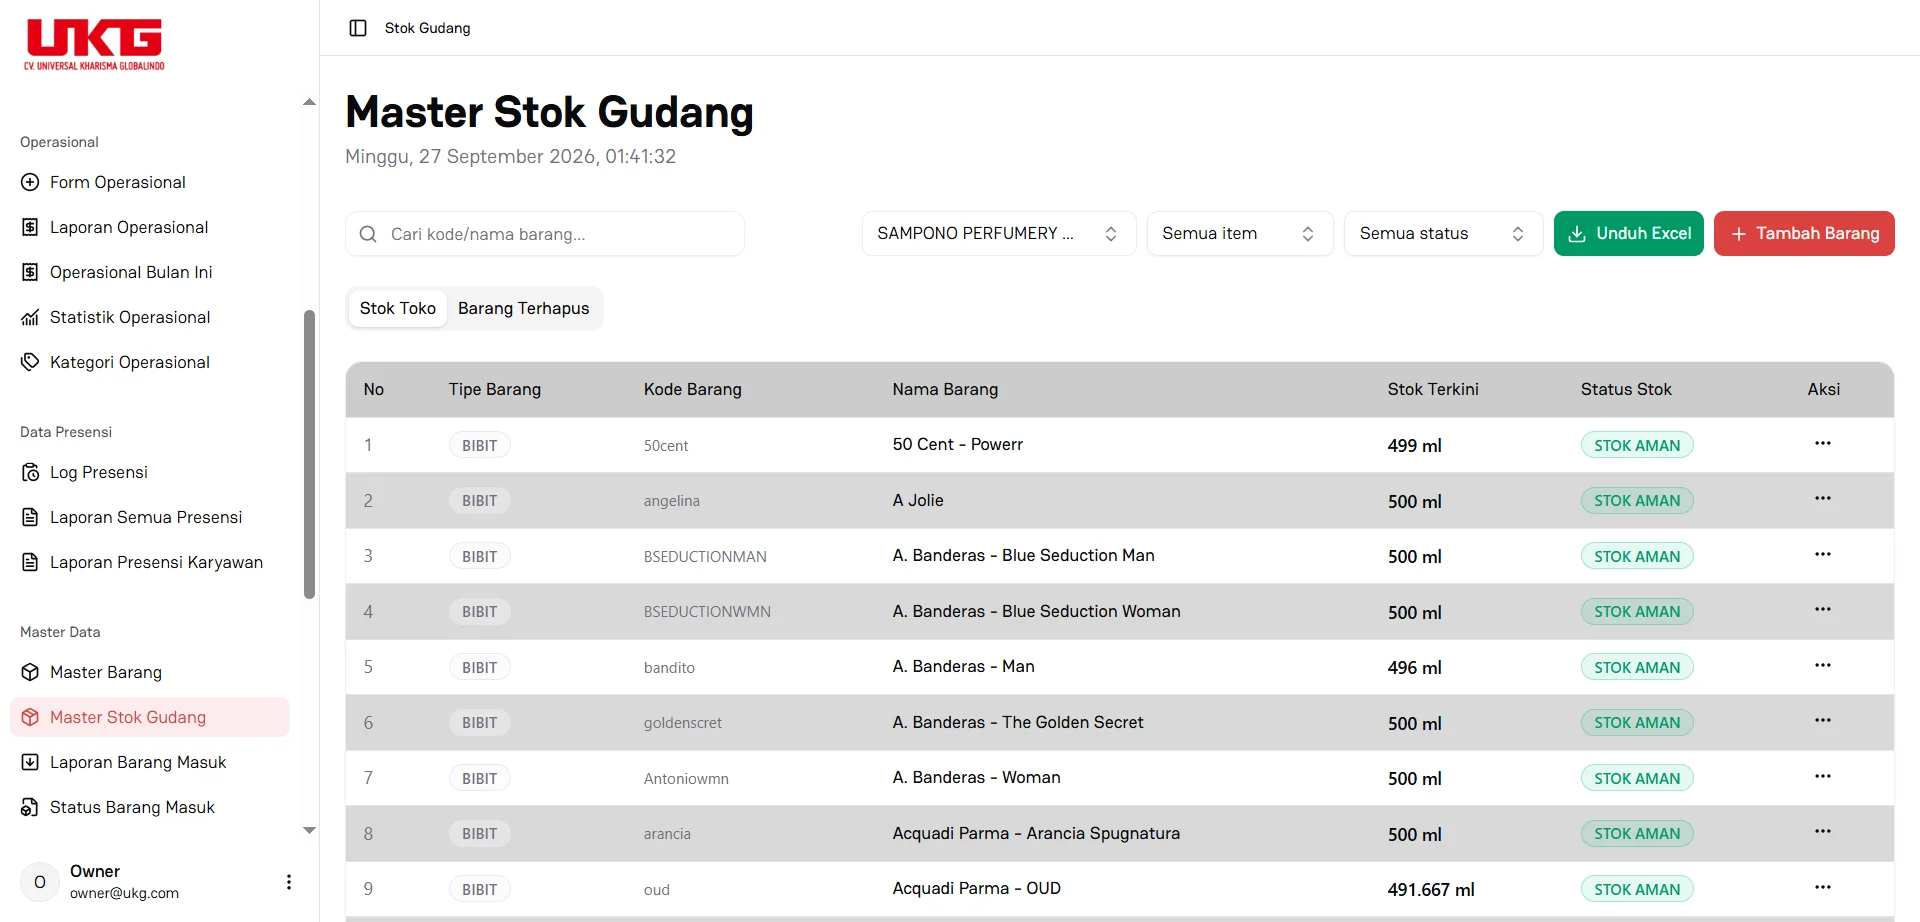Click the UKG logo
1920x922 pixels.
pos(94,44)
